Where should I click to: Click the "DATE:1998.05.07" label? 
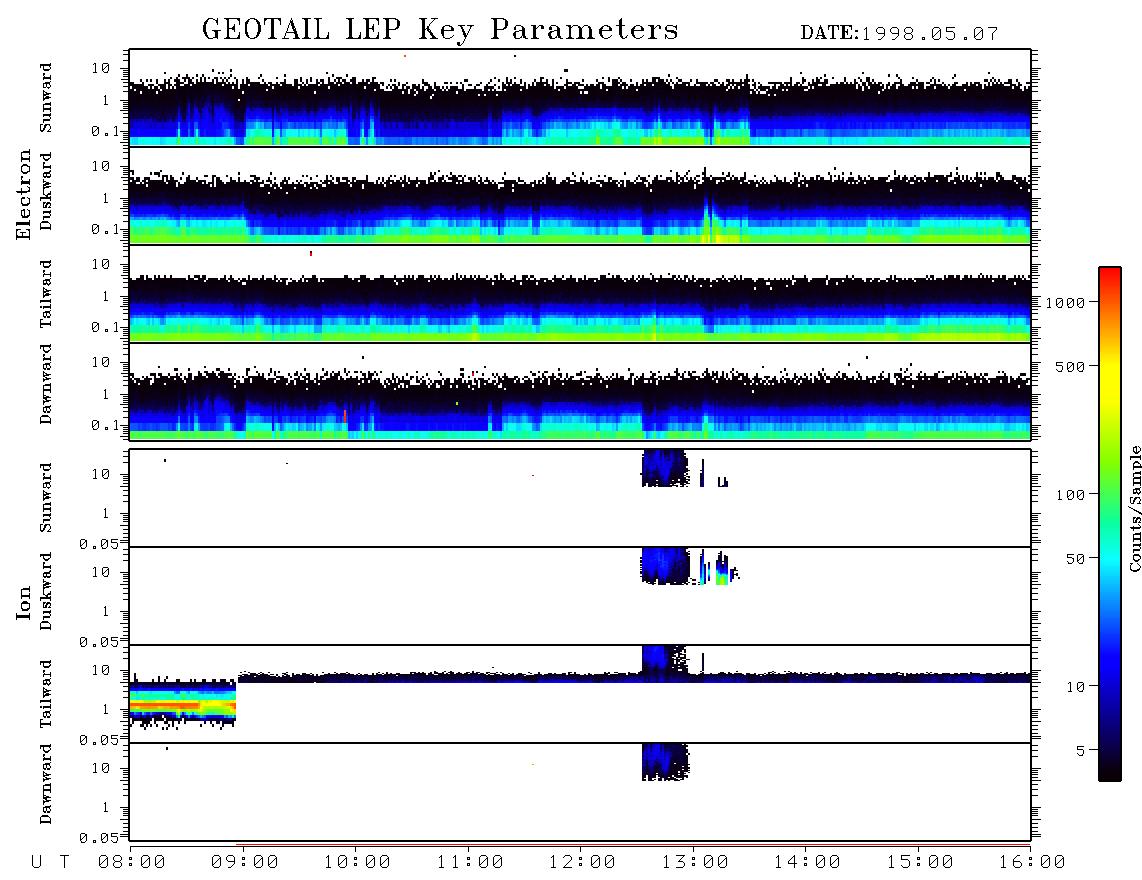coord(899,34)
